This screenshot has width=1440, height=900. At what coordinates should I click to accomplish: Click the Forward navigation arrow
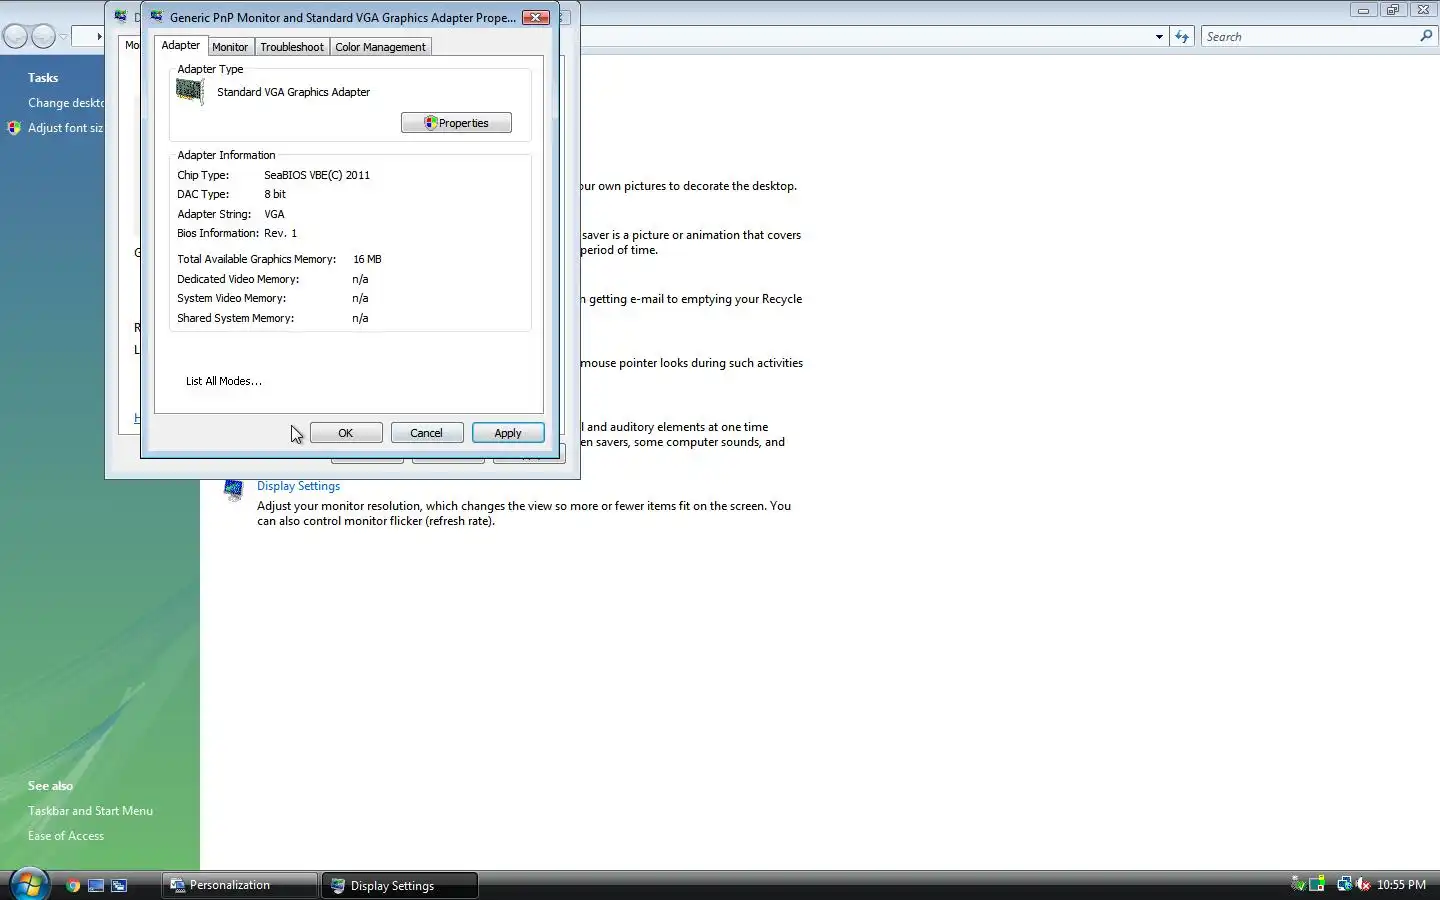click(43, 37)
